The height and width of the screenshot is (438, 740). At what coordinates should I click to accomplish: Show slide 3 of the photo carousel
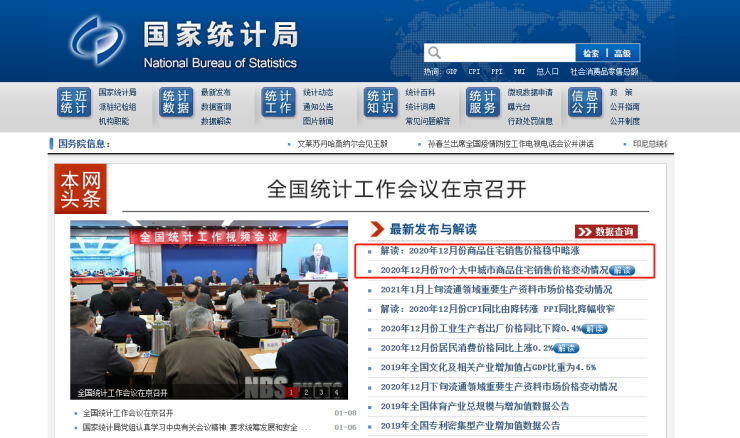point(321,392)
